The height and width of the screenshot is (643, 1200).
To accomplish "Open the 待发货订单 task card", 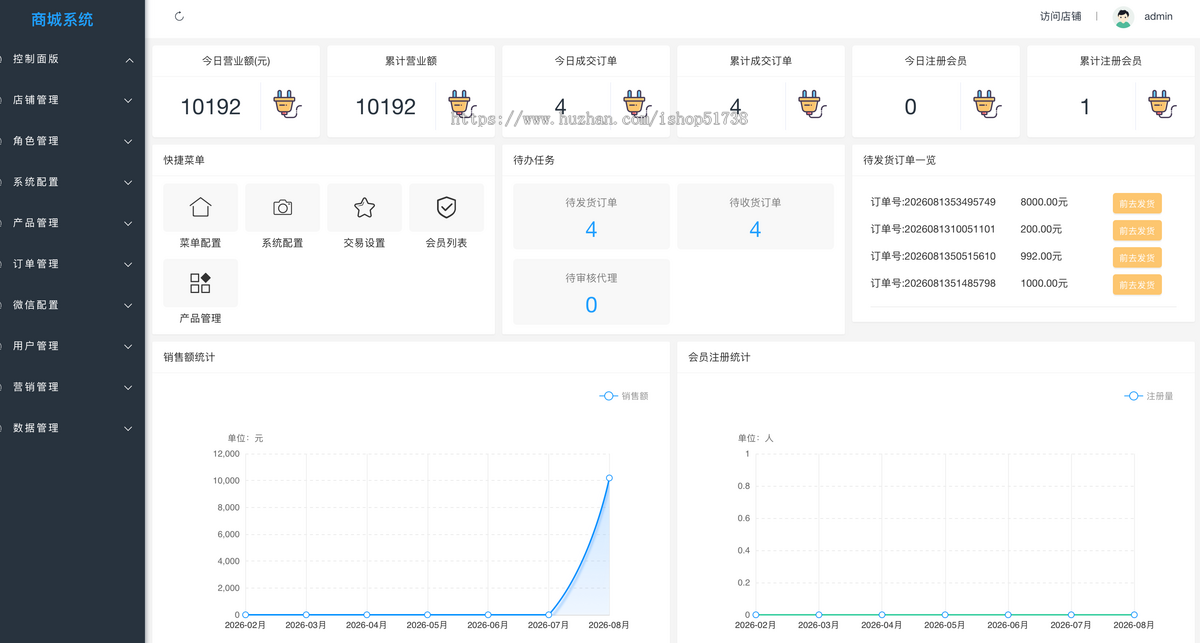I will (591, 217).
